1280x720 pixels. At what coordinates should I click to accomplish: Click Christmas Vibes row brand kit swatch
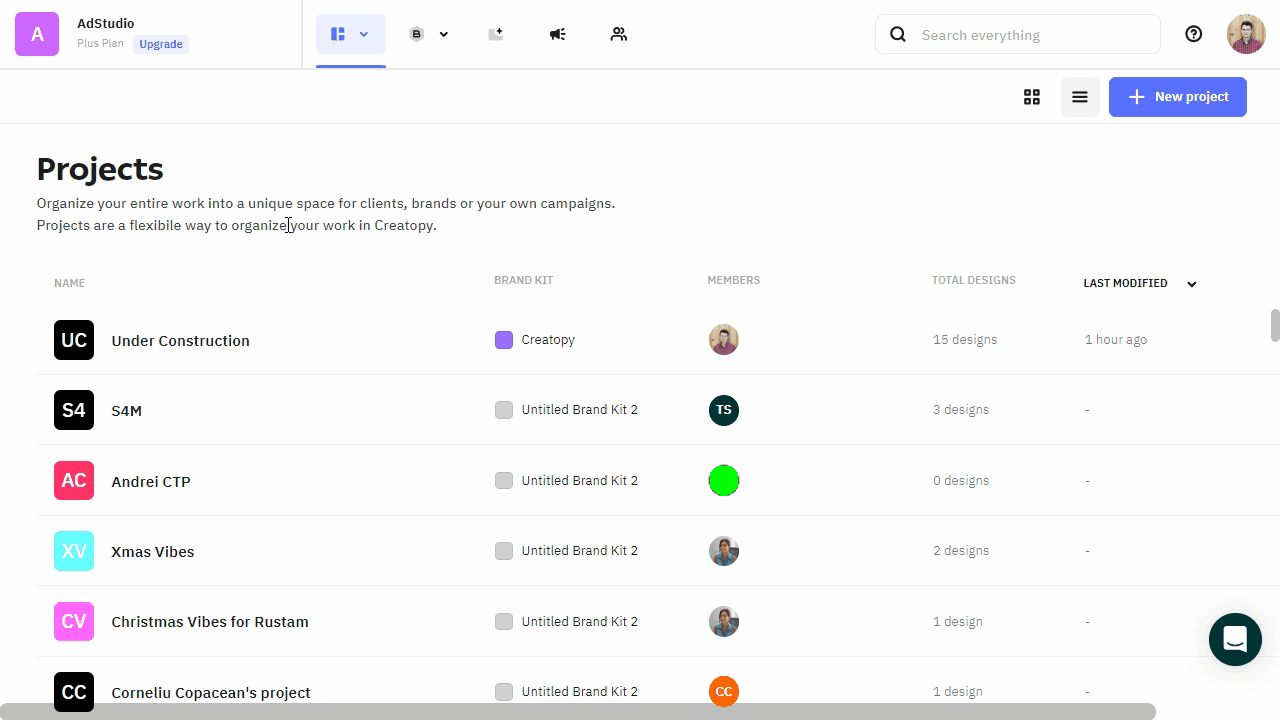pos(504,621)
